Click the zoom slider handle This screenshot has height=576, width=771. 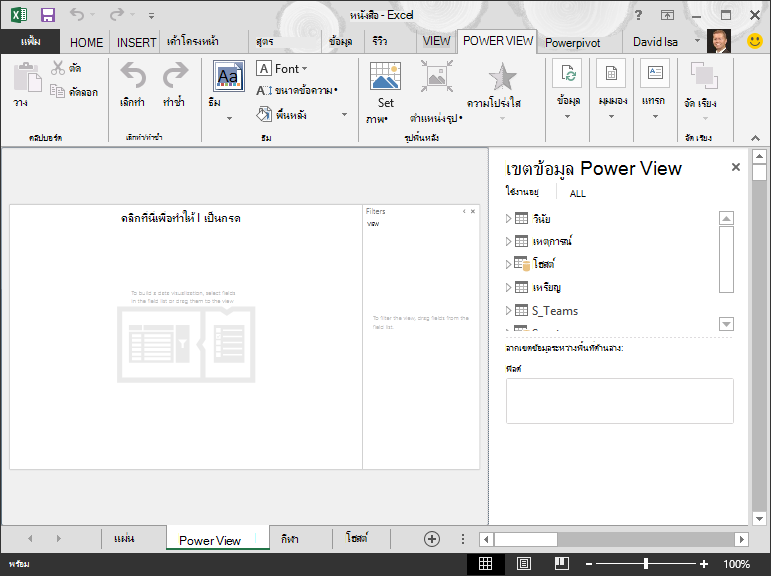coord(646,564)
